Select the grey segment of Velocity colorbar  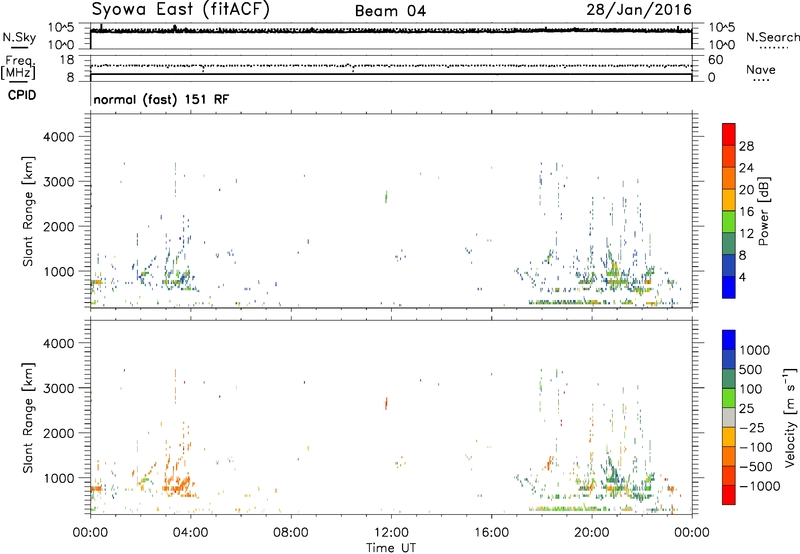729,417
